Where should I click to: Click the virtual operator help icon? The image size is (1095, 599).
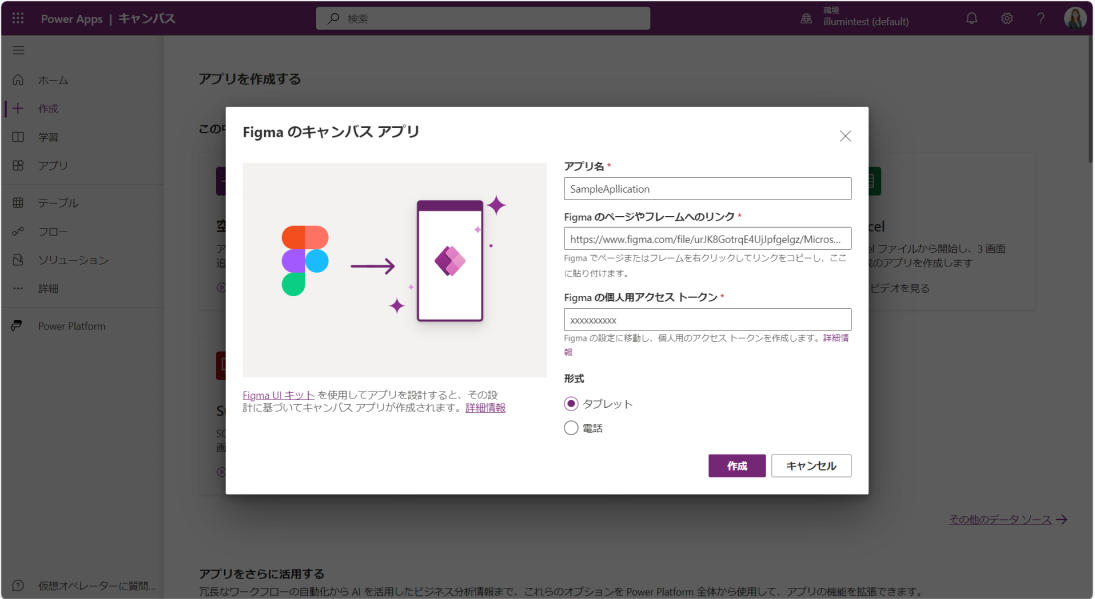tap(18, 586)
